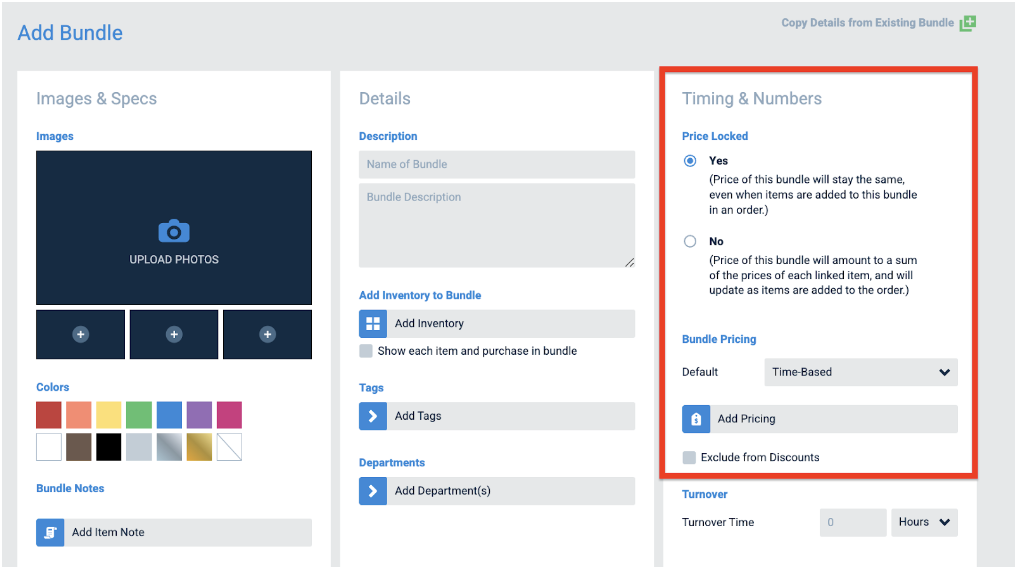Viewport: 1018px width, 570px height.
Task: Click the price tag icon beside Add Pricing
Action: [696, 419]
